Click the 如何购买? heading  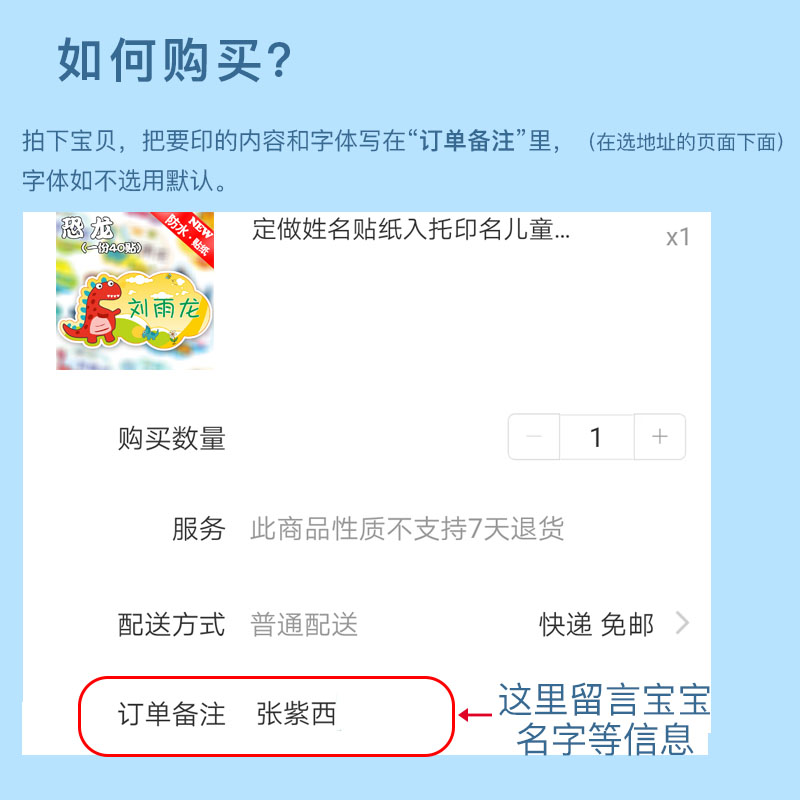pos(174,60)
